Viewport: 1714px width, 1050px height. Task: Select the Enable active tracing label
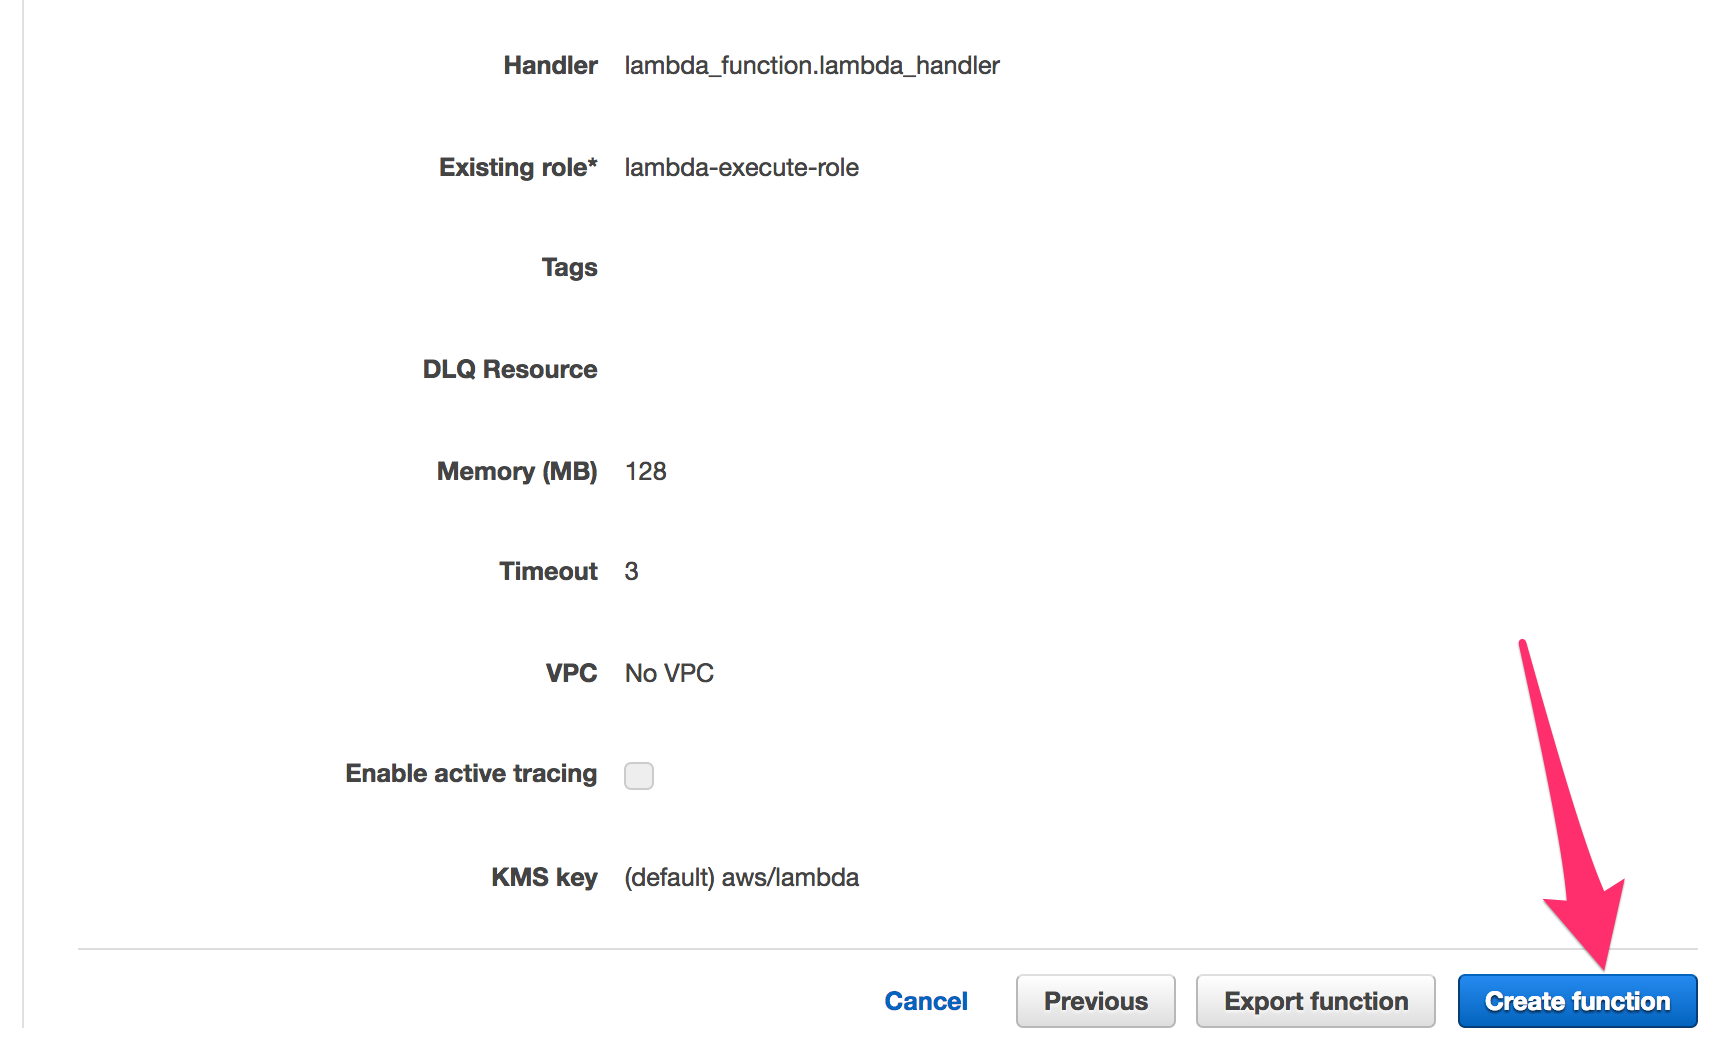pyautogui.click(x=470, y=773)
